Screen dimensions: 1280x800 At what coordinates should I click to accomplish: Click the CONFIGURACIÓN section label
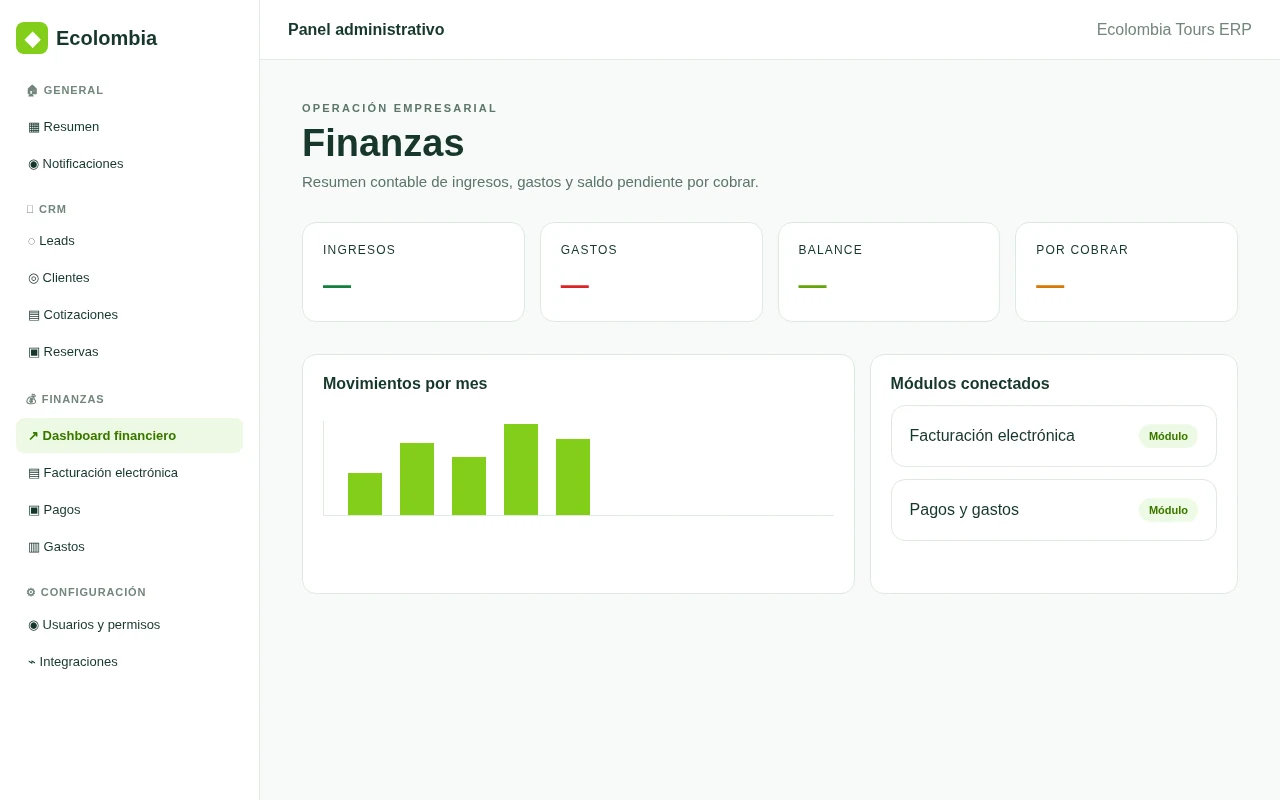click(x=86, y=592)
